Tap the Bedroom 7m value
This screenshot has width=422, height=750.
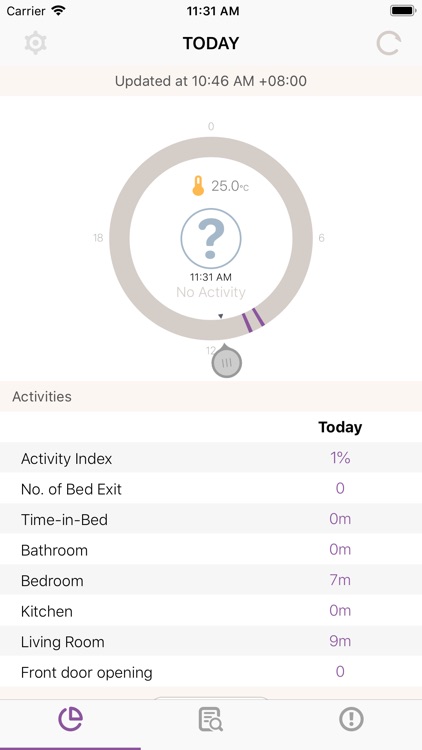[340, 580]
